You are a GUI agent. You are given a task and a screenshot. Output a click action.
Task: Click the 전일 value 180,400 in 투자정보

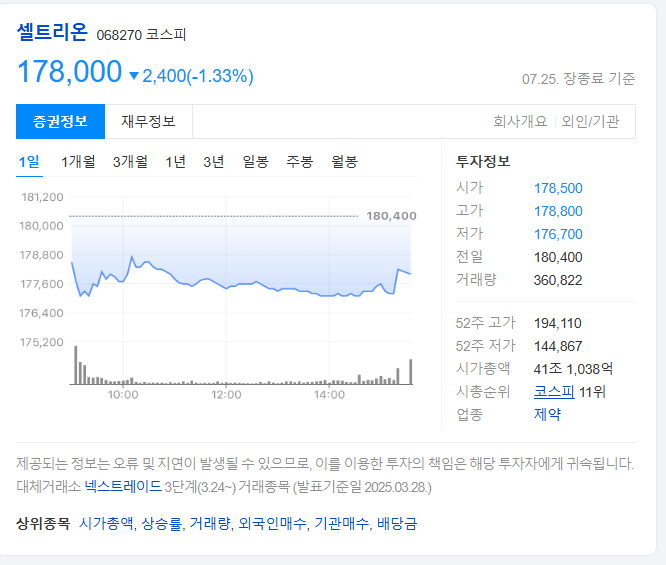[558, 257]
